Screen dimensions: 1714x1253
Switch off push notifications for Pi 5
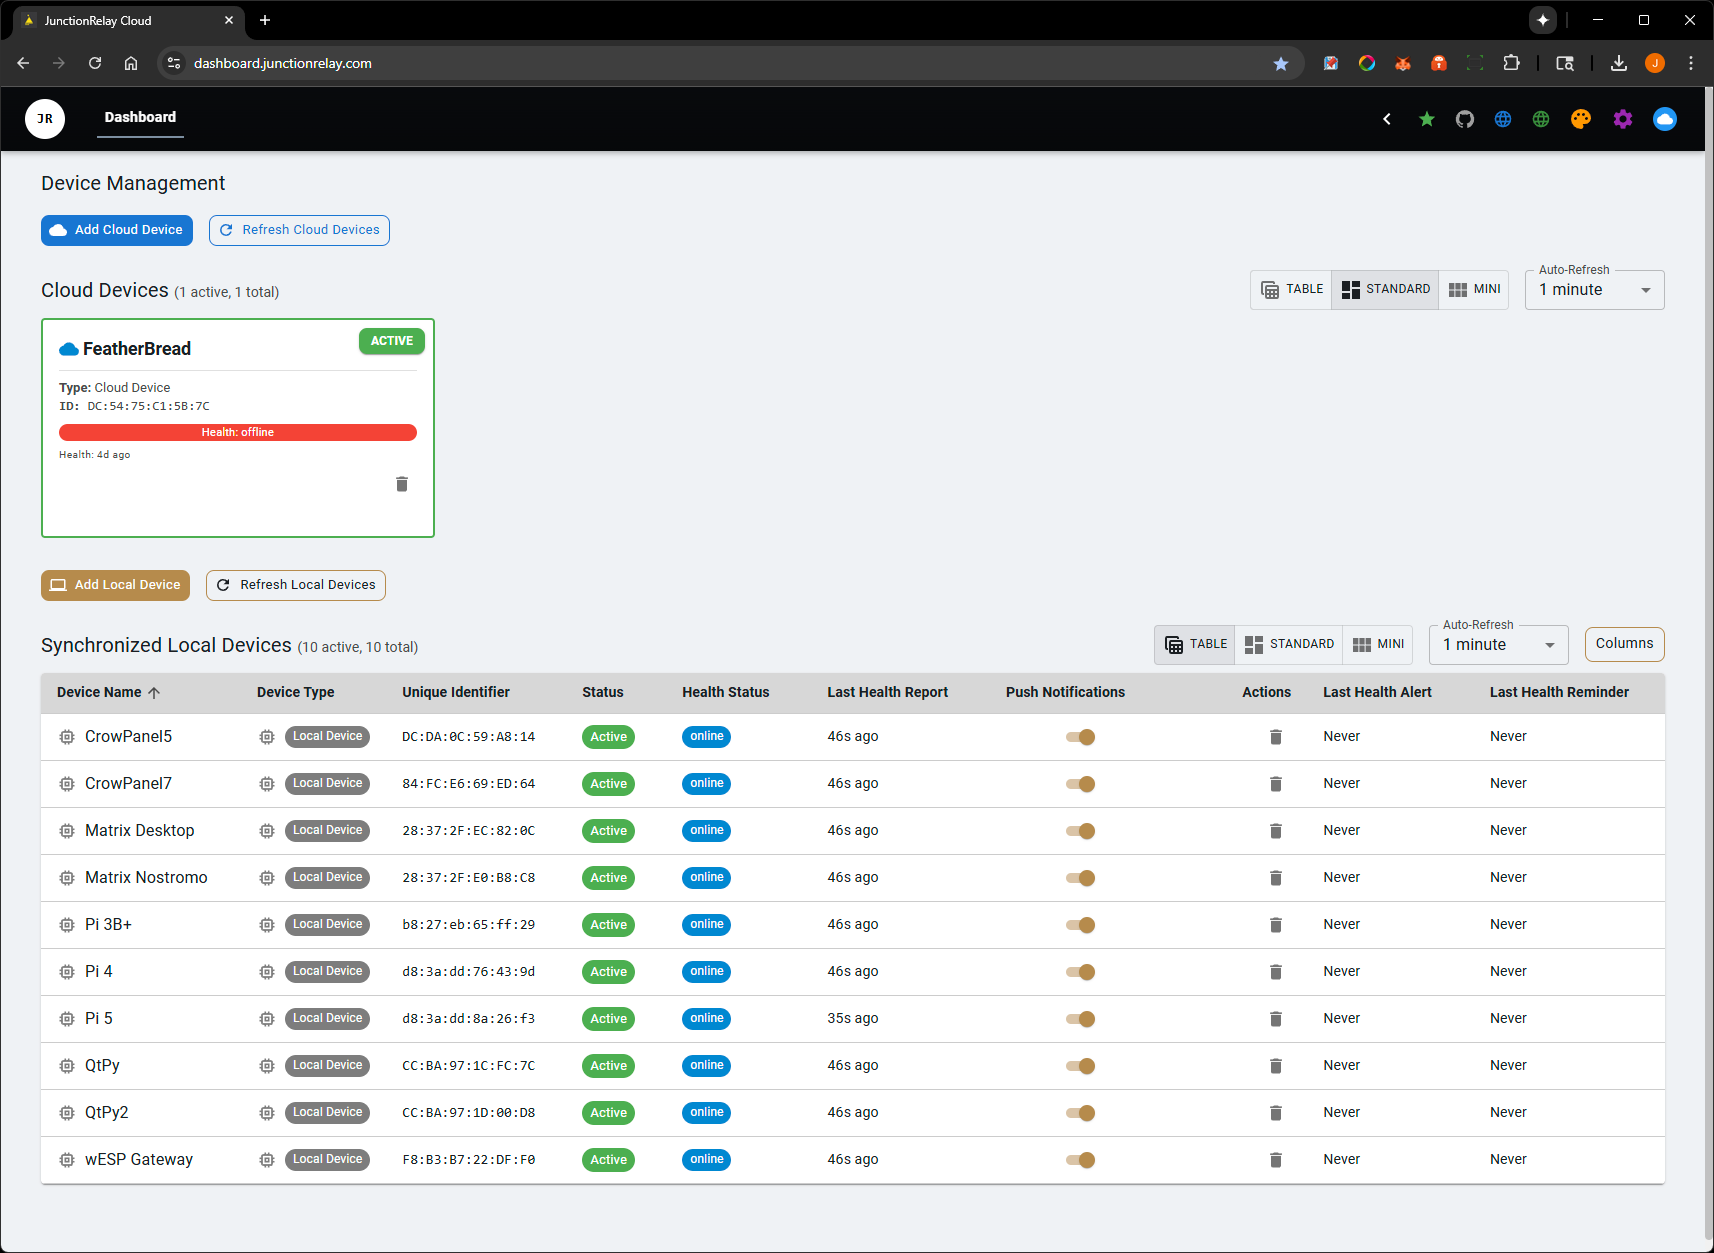tap(1080, 1019)
